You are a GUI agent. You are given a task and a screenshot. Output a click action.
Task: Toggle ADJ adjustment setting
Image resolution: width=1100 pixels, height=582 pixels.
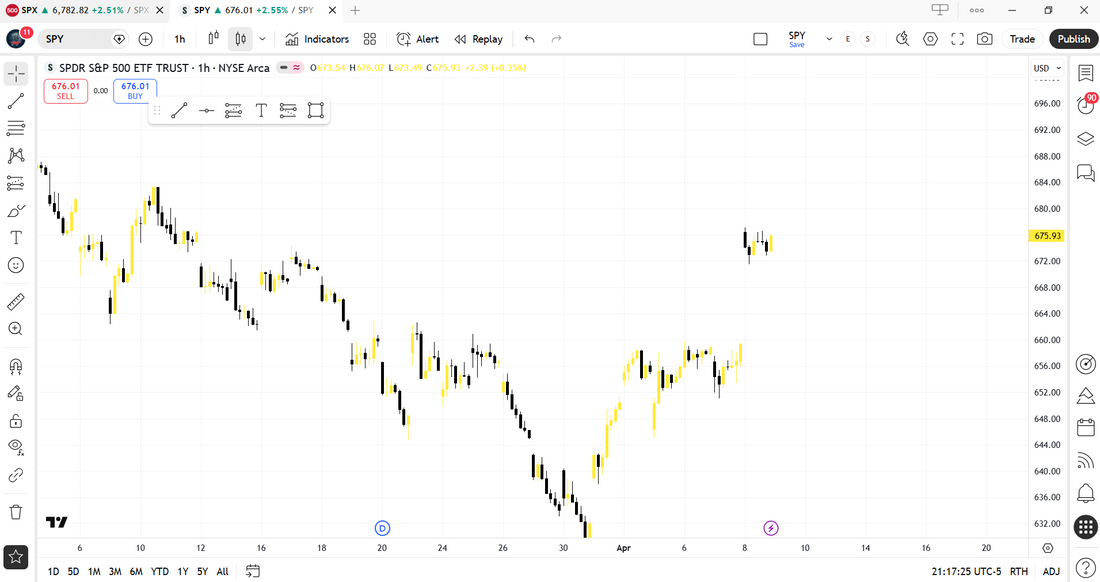1051,571
